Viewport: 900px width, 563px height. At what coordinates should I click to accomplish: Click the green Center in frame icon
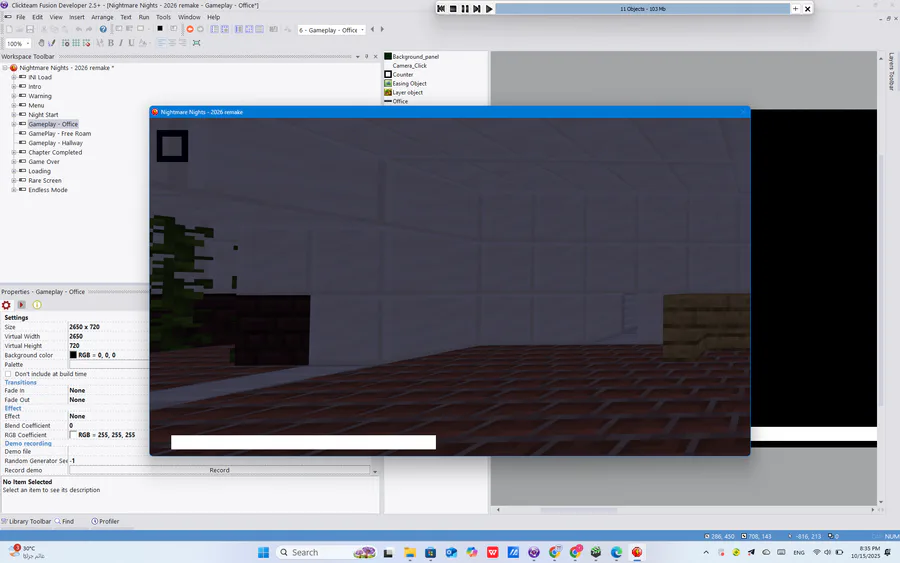pos(196,43)
